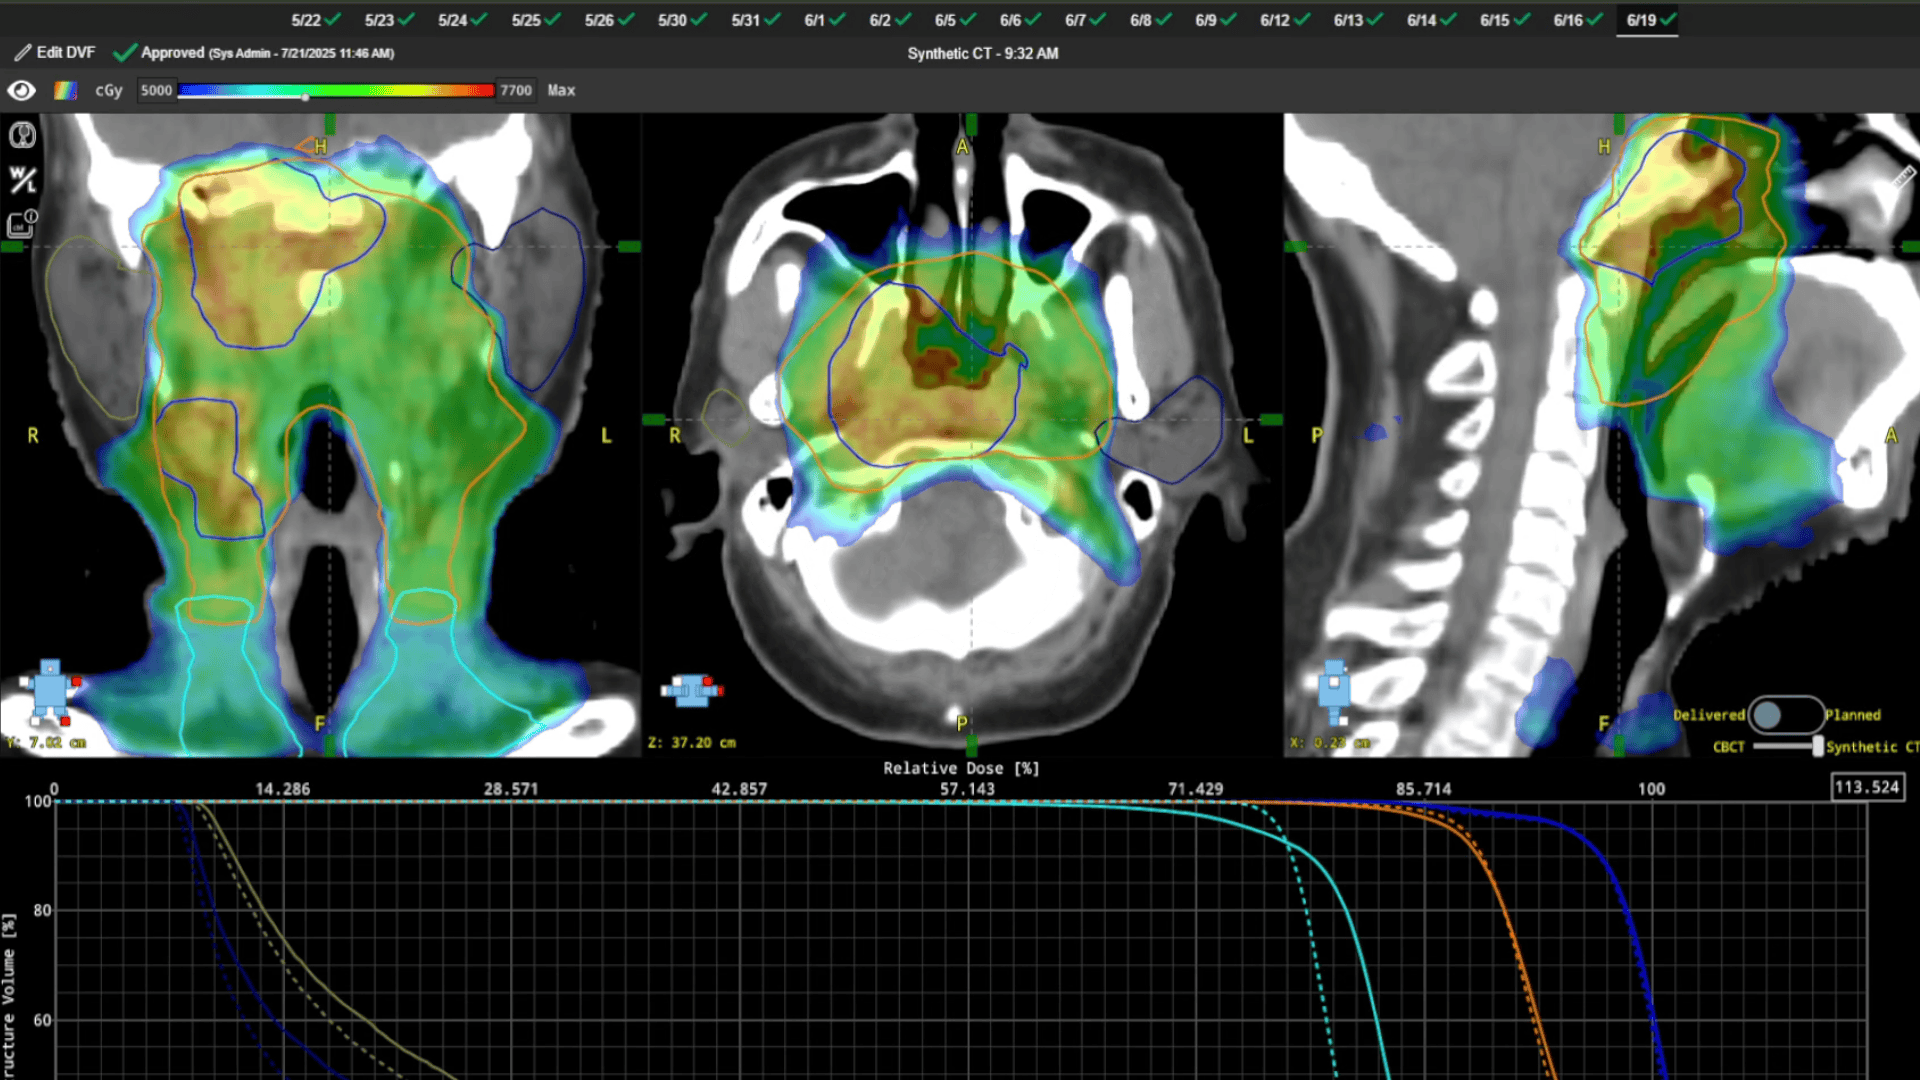Click the 113.524 relative dose max field
Screen dimensions: 1920x1080
coord(1866,787)
